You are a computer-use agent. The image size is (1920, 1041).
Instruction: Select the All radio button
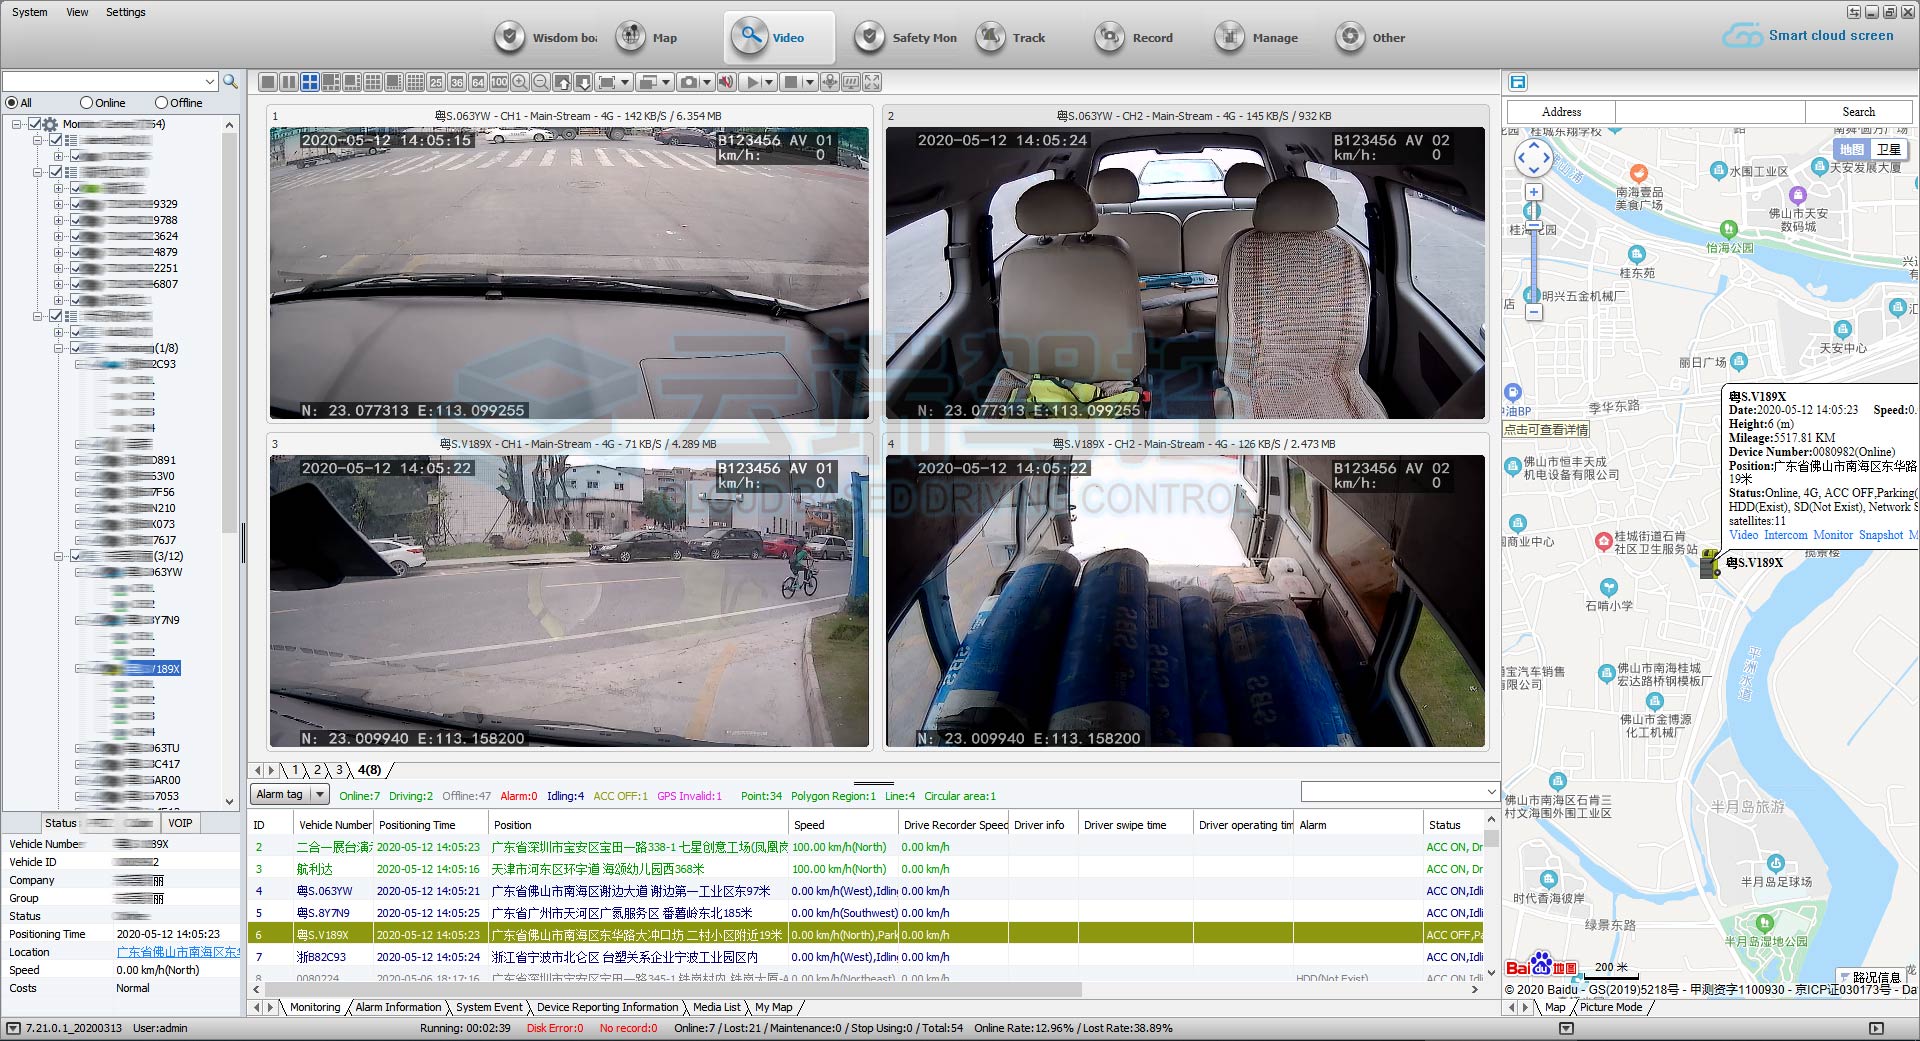12,103
